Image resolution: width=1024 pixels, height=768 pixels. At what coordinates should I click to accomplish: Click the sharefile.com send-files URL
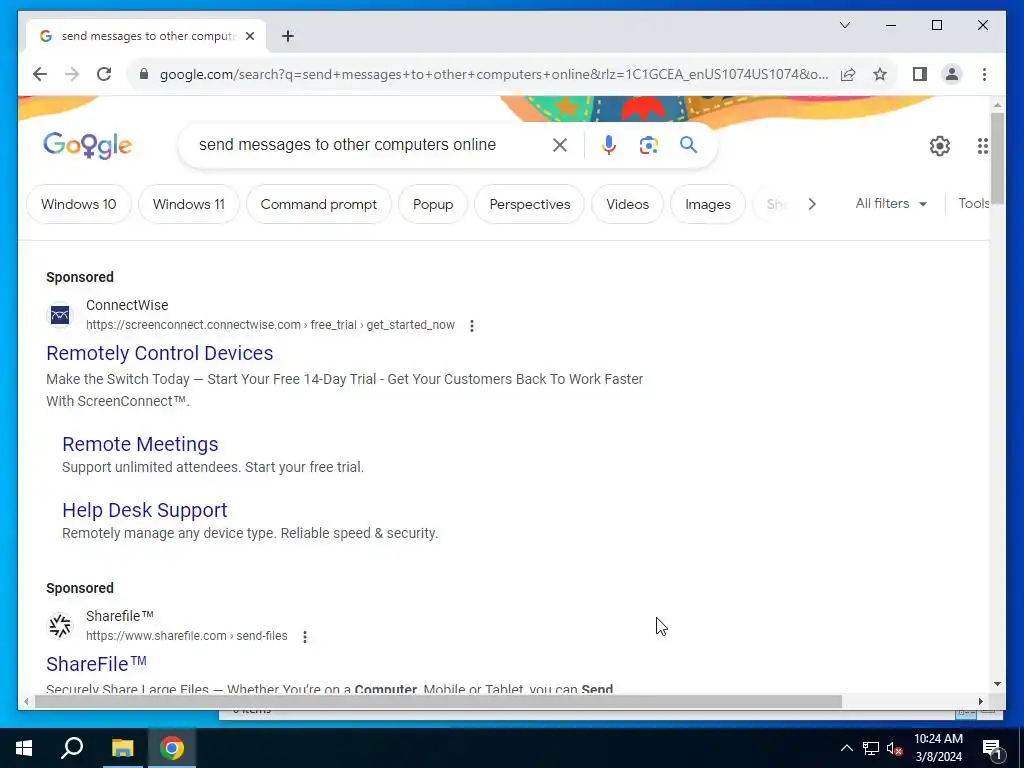coord(187,636)
